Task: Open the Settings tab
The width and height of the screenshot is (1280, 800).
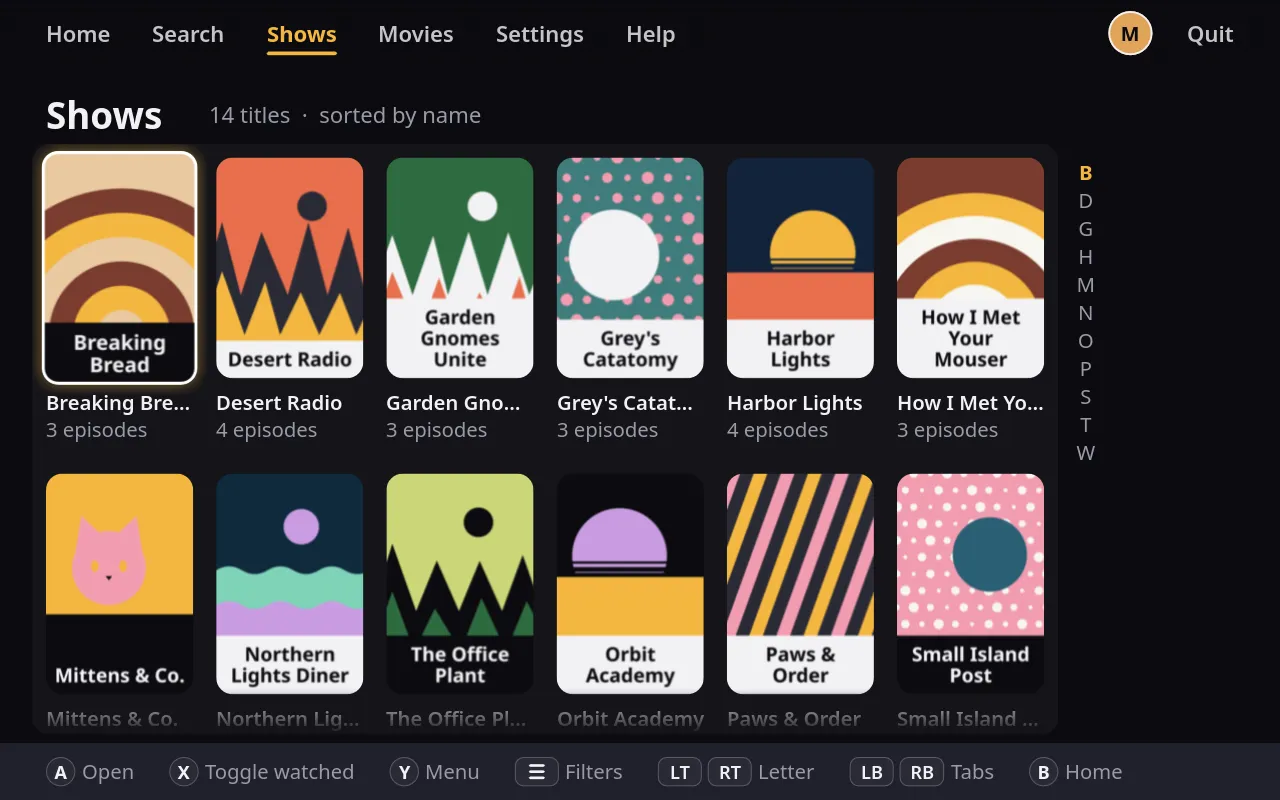Action: tap(540, 34)
